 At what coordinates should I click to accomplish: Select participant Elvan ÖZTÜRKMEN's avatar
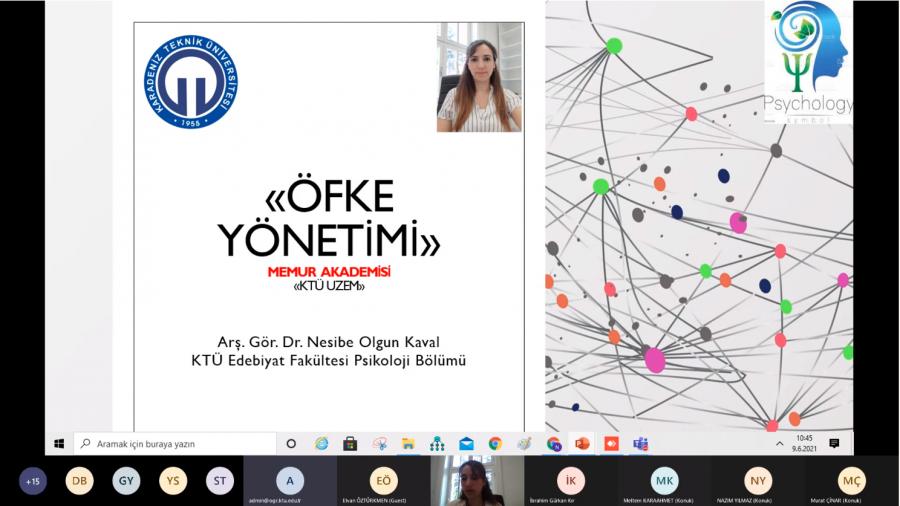383,480
